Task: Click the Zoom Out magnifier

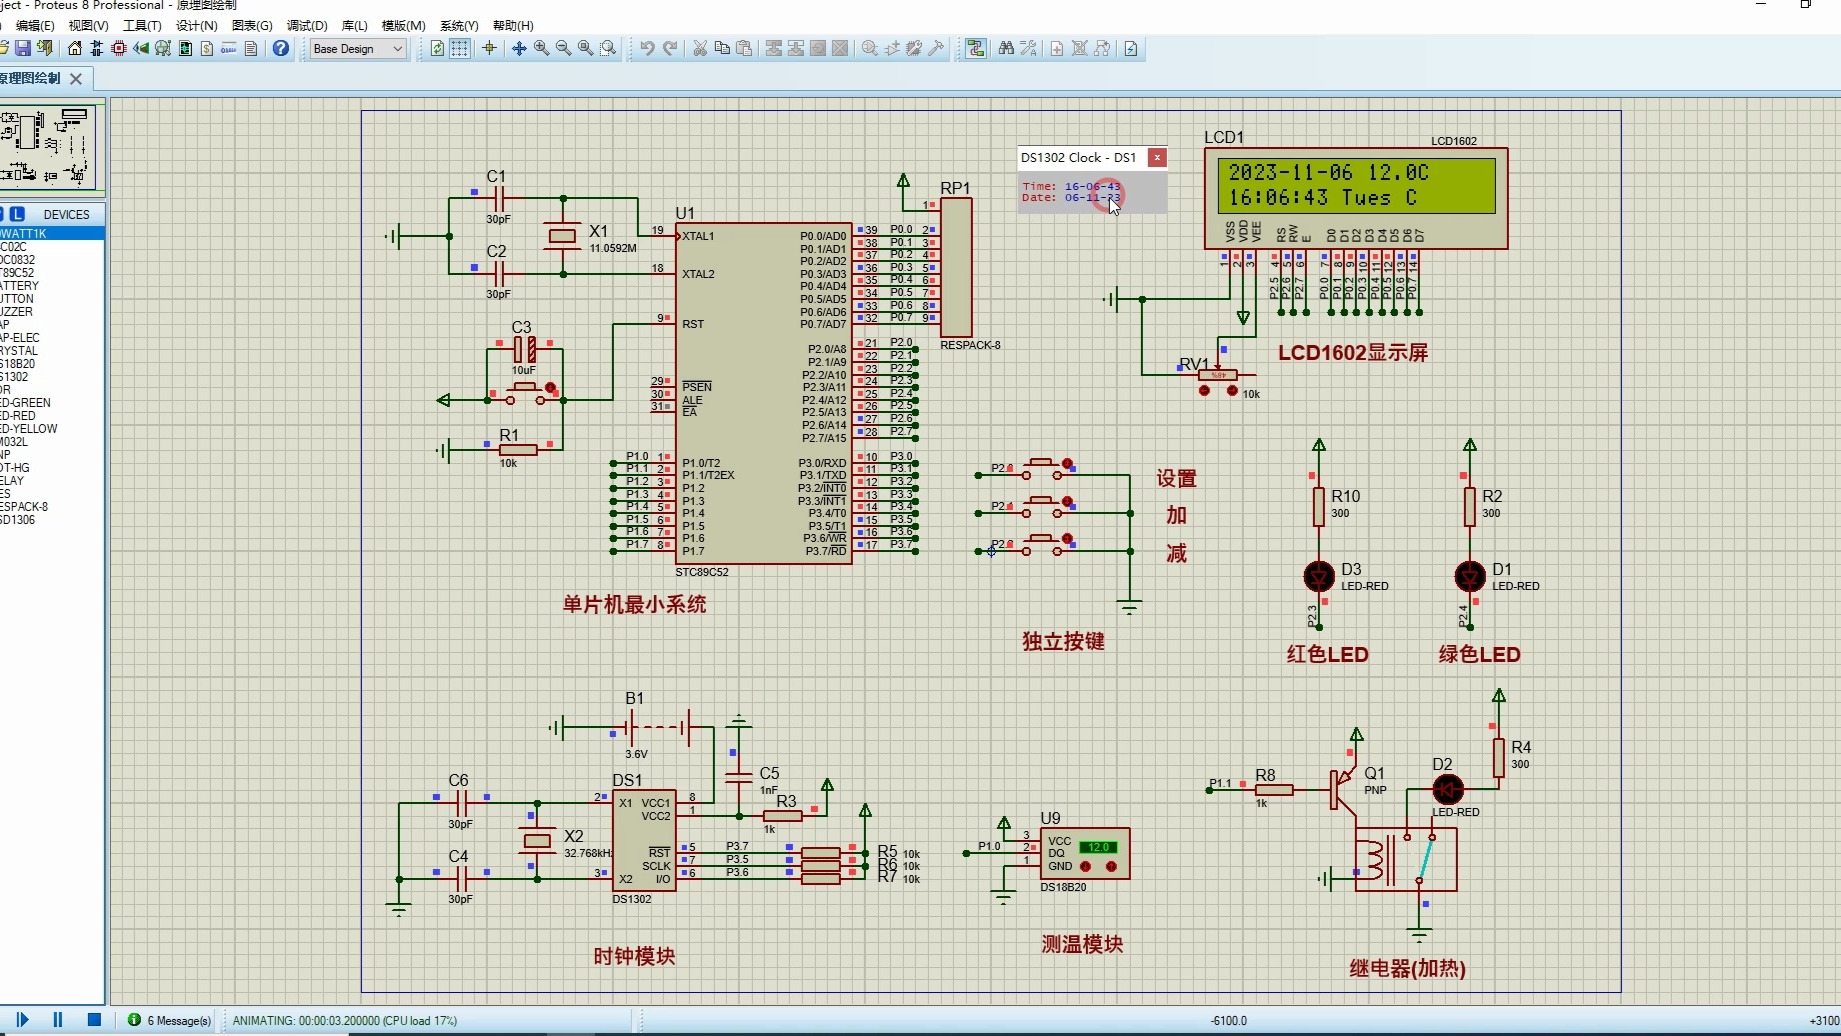Action: [x=563, y=48]
